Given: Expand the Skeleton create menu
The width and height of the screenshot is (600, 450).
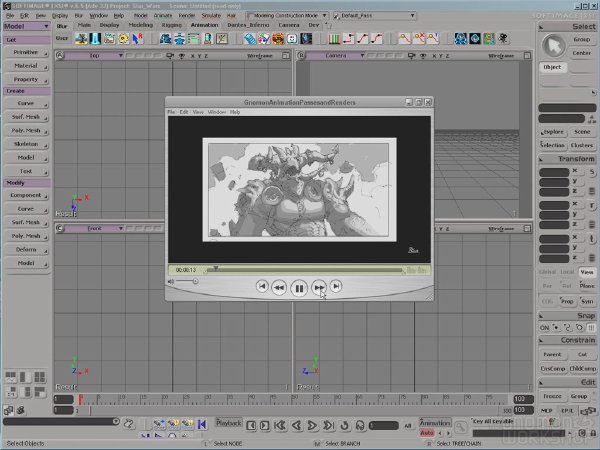Looking at the screenshot, I should coord(27,144).
